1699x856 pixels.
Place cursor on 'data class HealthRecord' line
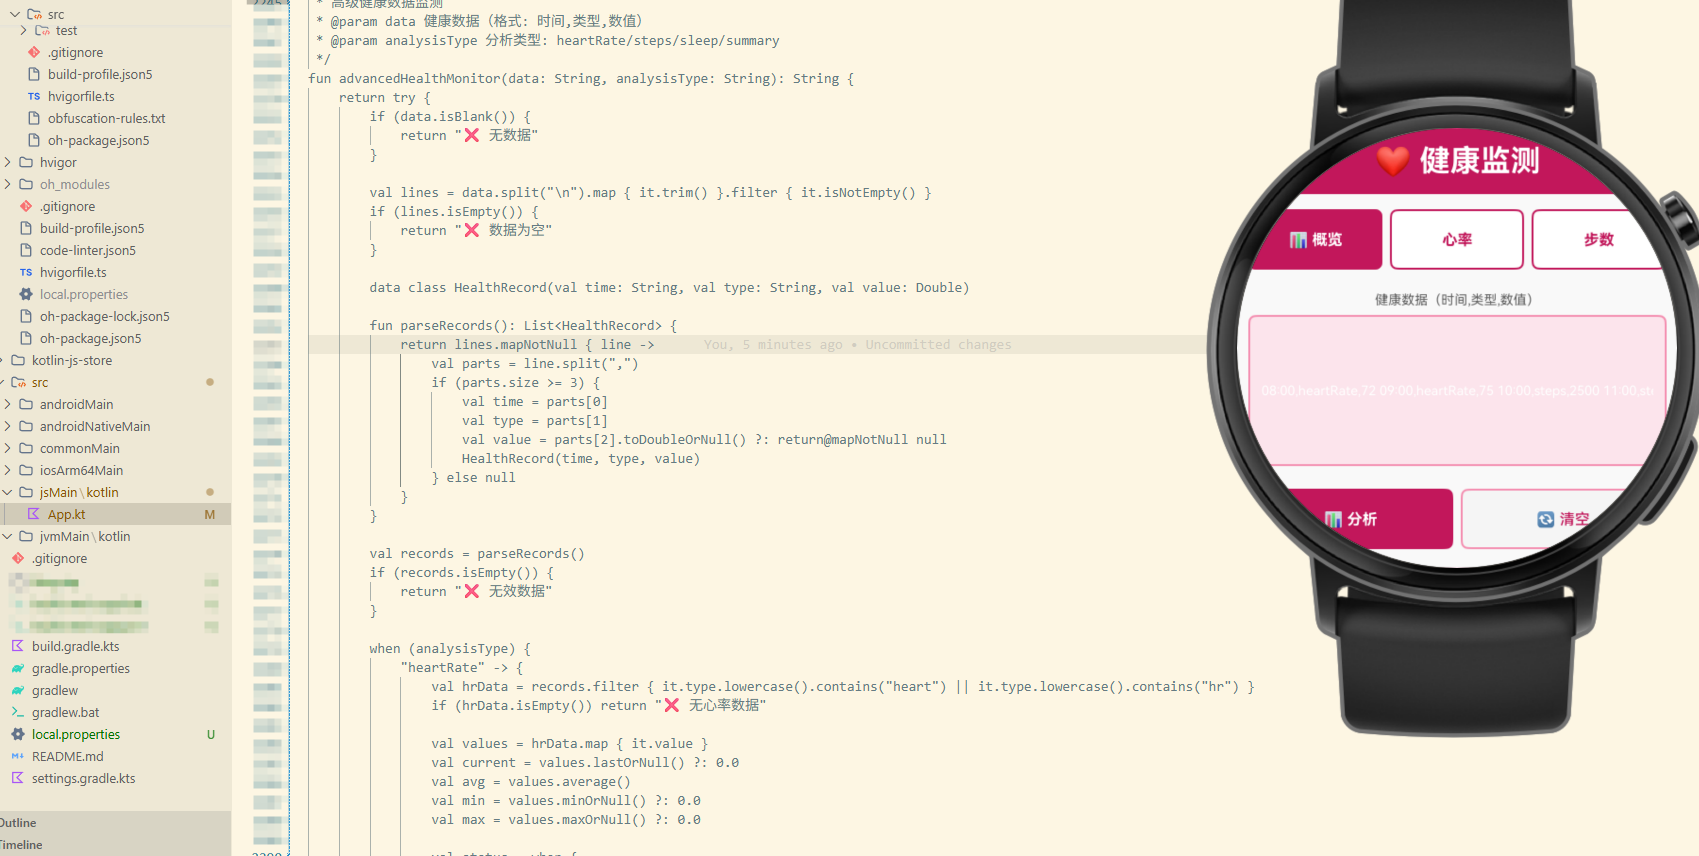[x=669, y=288]
